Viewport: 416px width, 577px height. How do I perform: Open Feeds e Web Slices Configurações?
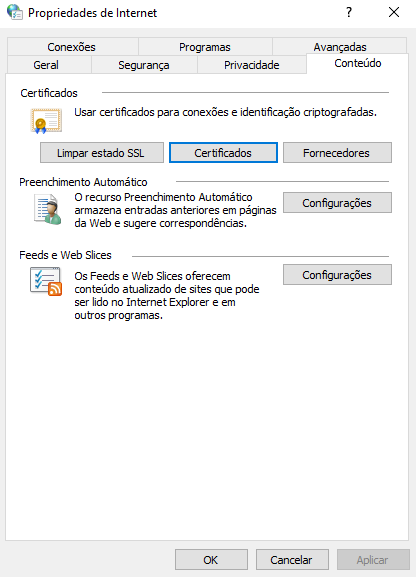click(337, 275)
